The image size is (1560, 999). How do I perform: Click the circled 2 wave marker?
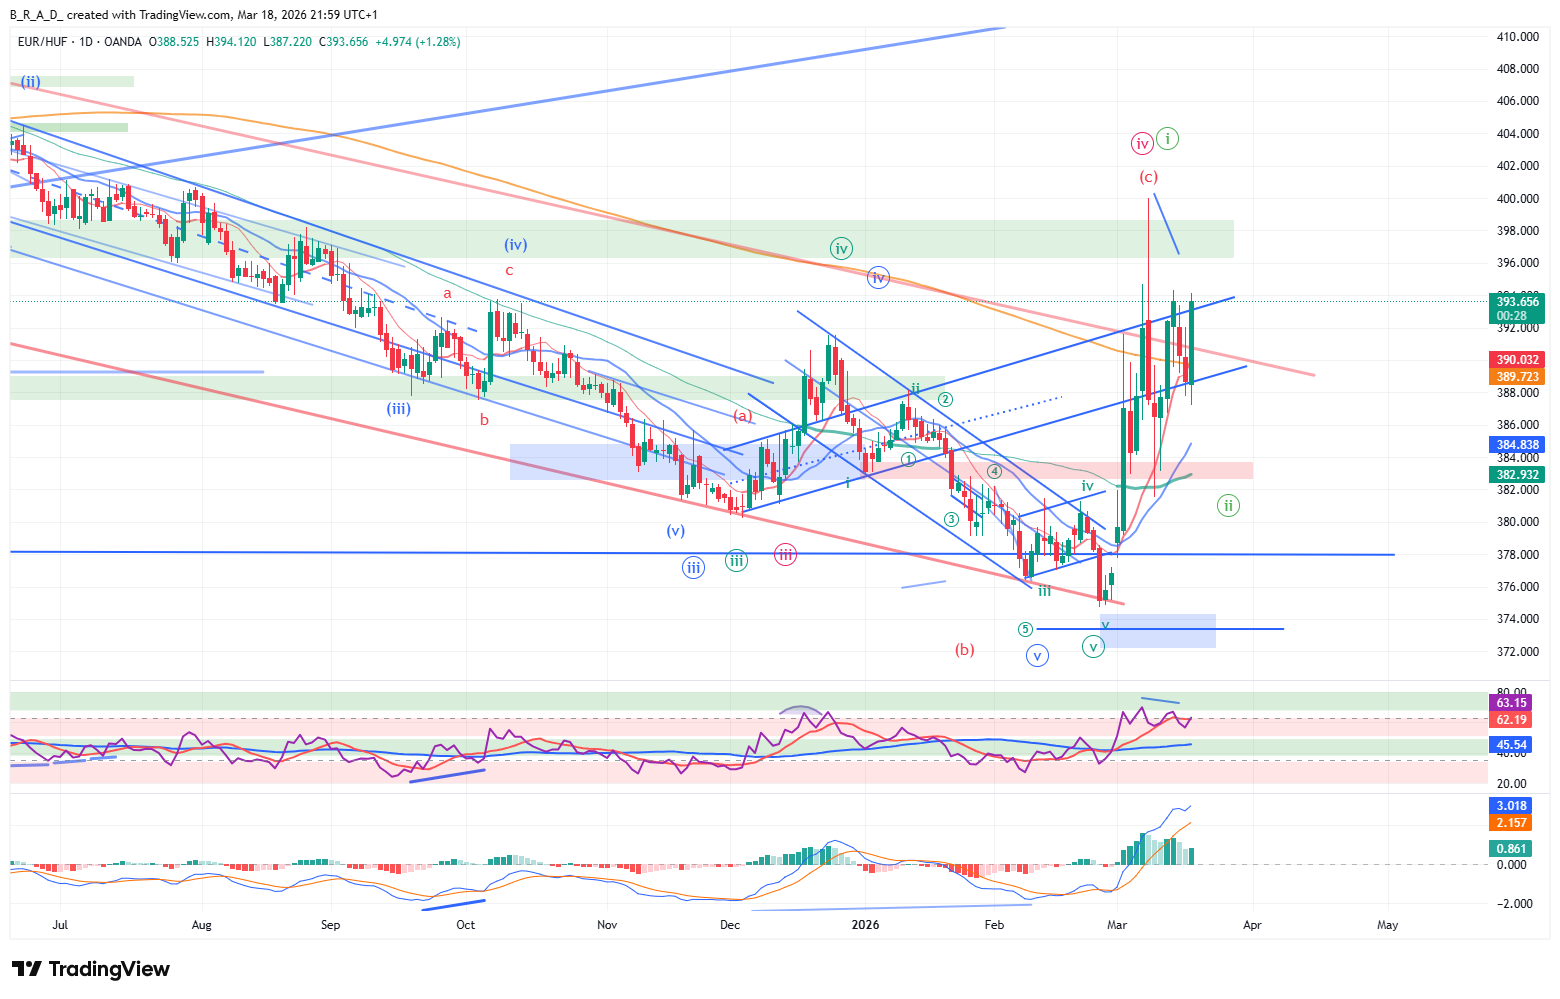click(945, 400)
